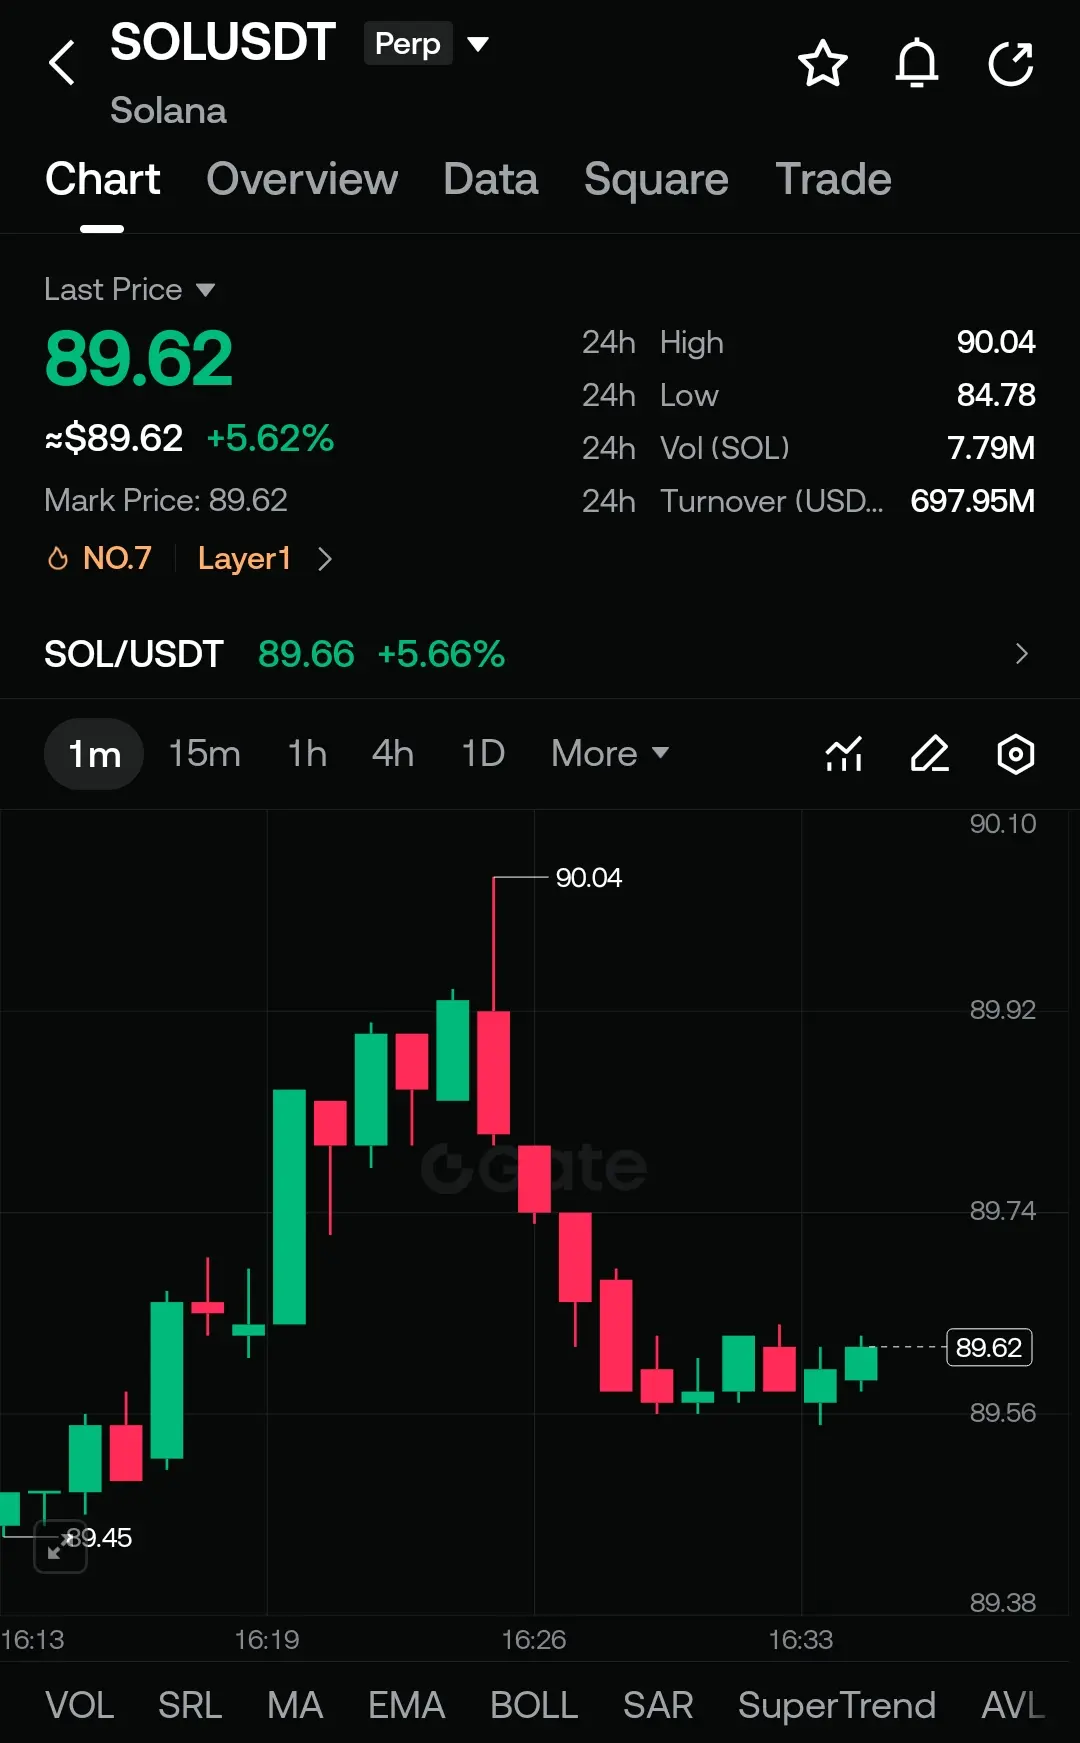Tap the 24h High value 90.04
Viewport: 1080px width, 1743px height.
point(996,342)
